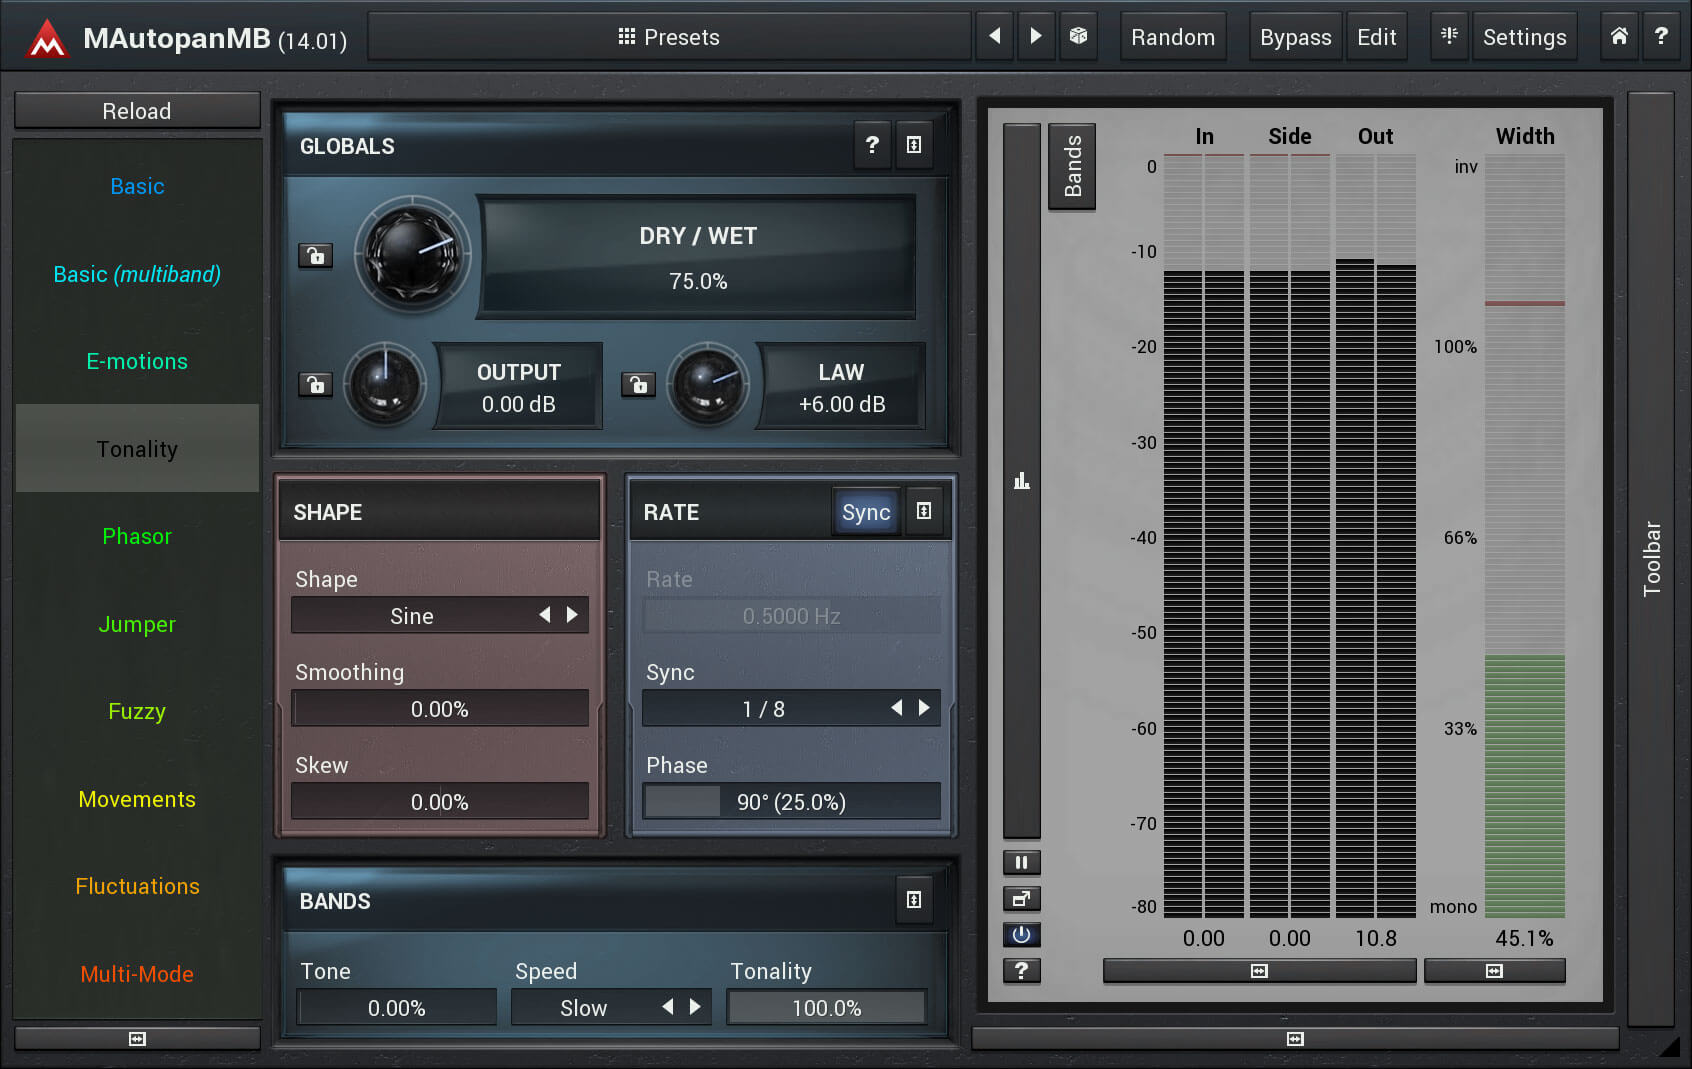Click the Reload button
The width and height of the screenshot is (1692, 1069).
tap(137, 111)
